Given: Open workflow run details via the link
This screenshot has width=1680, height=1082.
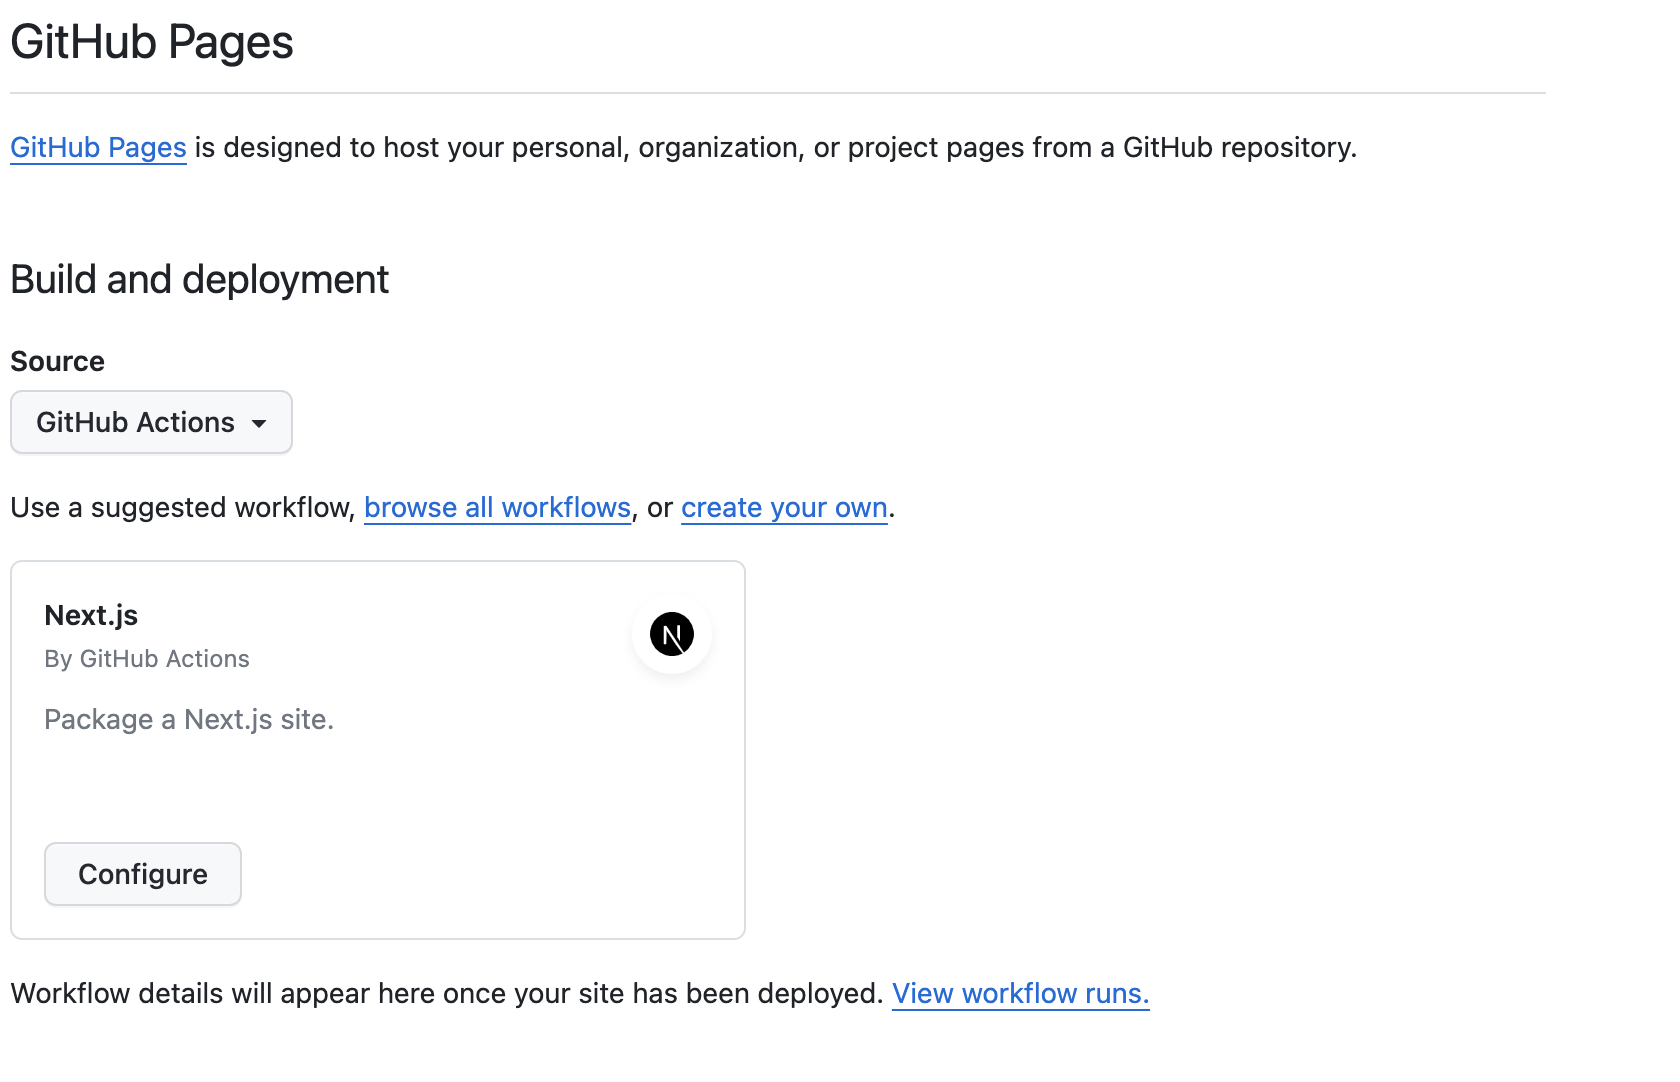Looking at the screenshot, I should pos(1020,993).
